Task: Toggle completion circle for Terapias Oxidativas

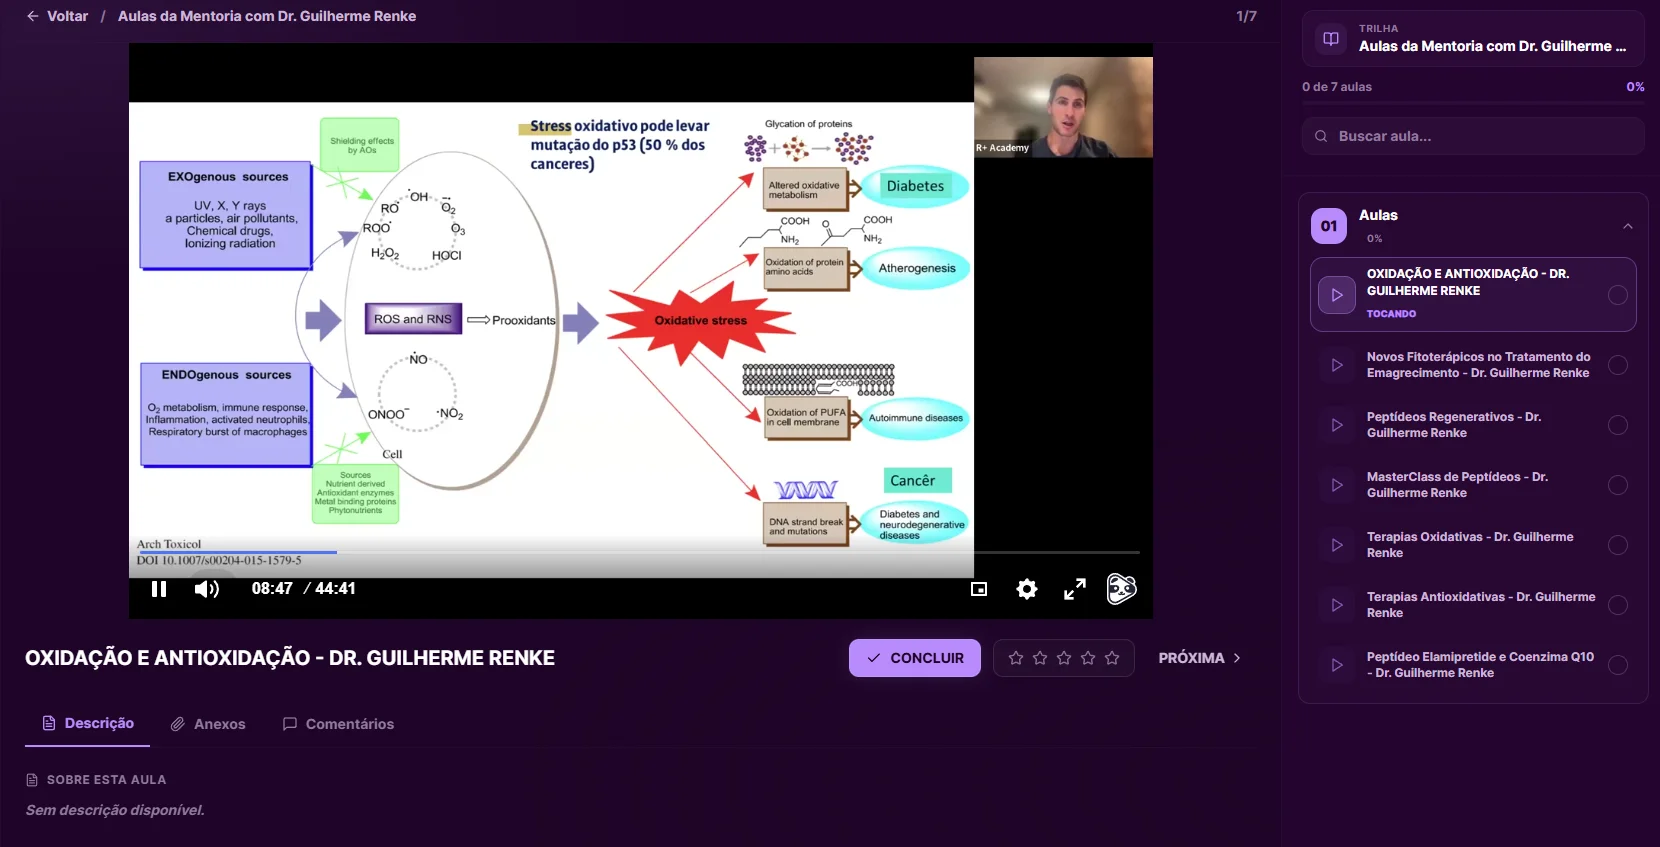Action: [x=1618, y=545]
